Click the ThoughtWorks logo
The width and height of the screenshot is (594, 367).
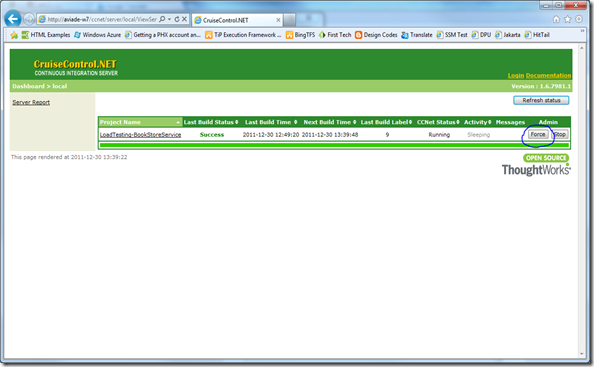pos(536,170)
